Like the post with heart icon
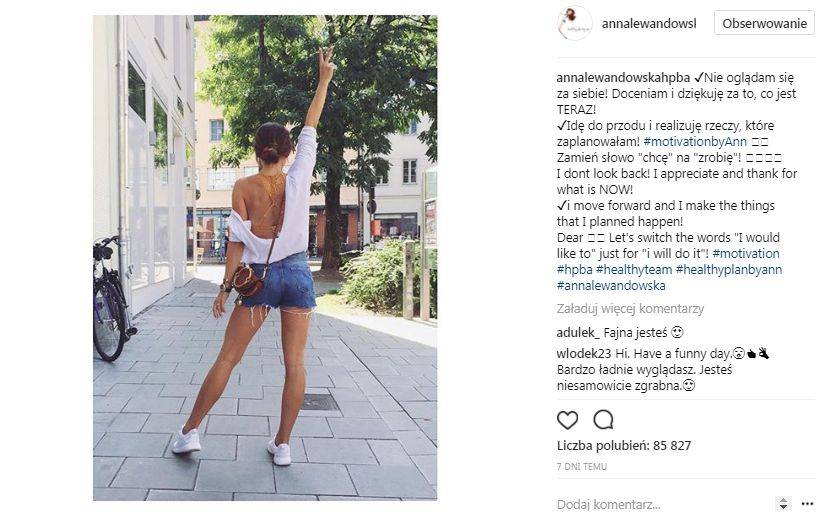817x516 pixels. coord(567,420)
